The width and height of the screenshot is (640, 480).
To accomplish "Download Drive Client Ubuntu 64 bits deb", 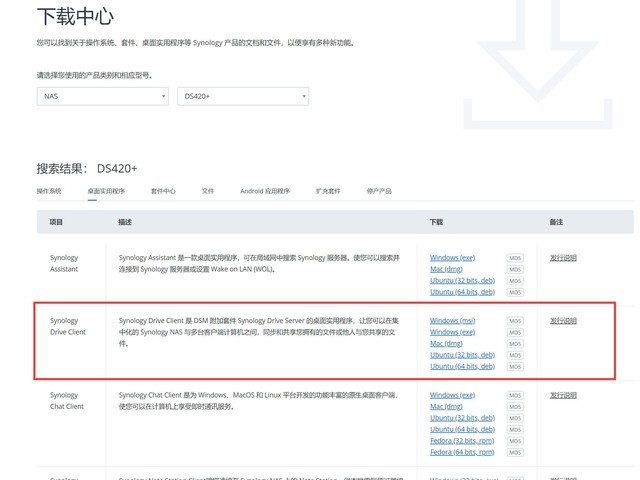I will coord(462,367).
